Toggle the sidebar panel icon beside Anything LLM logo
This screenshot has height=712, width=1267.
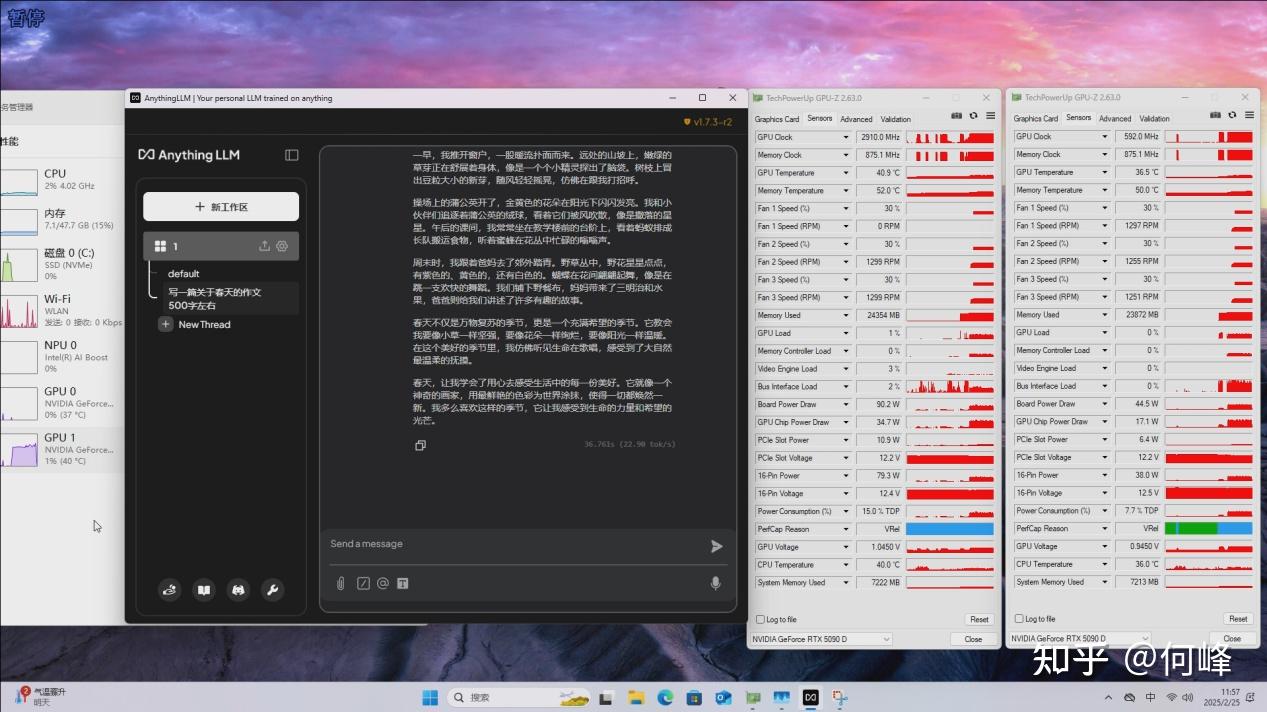(x=291, y=155)
